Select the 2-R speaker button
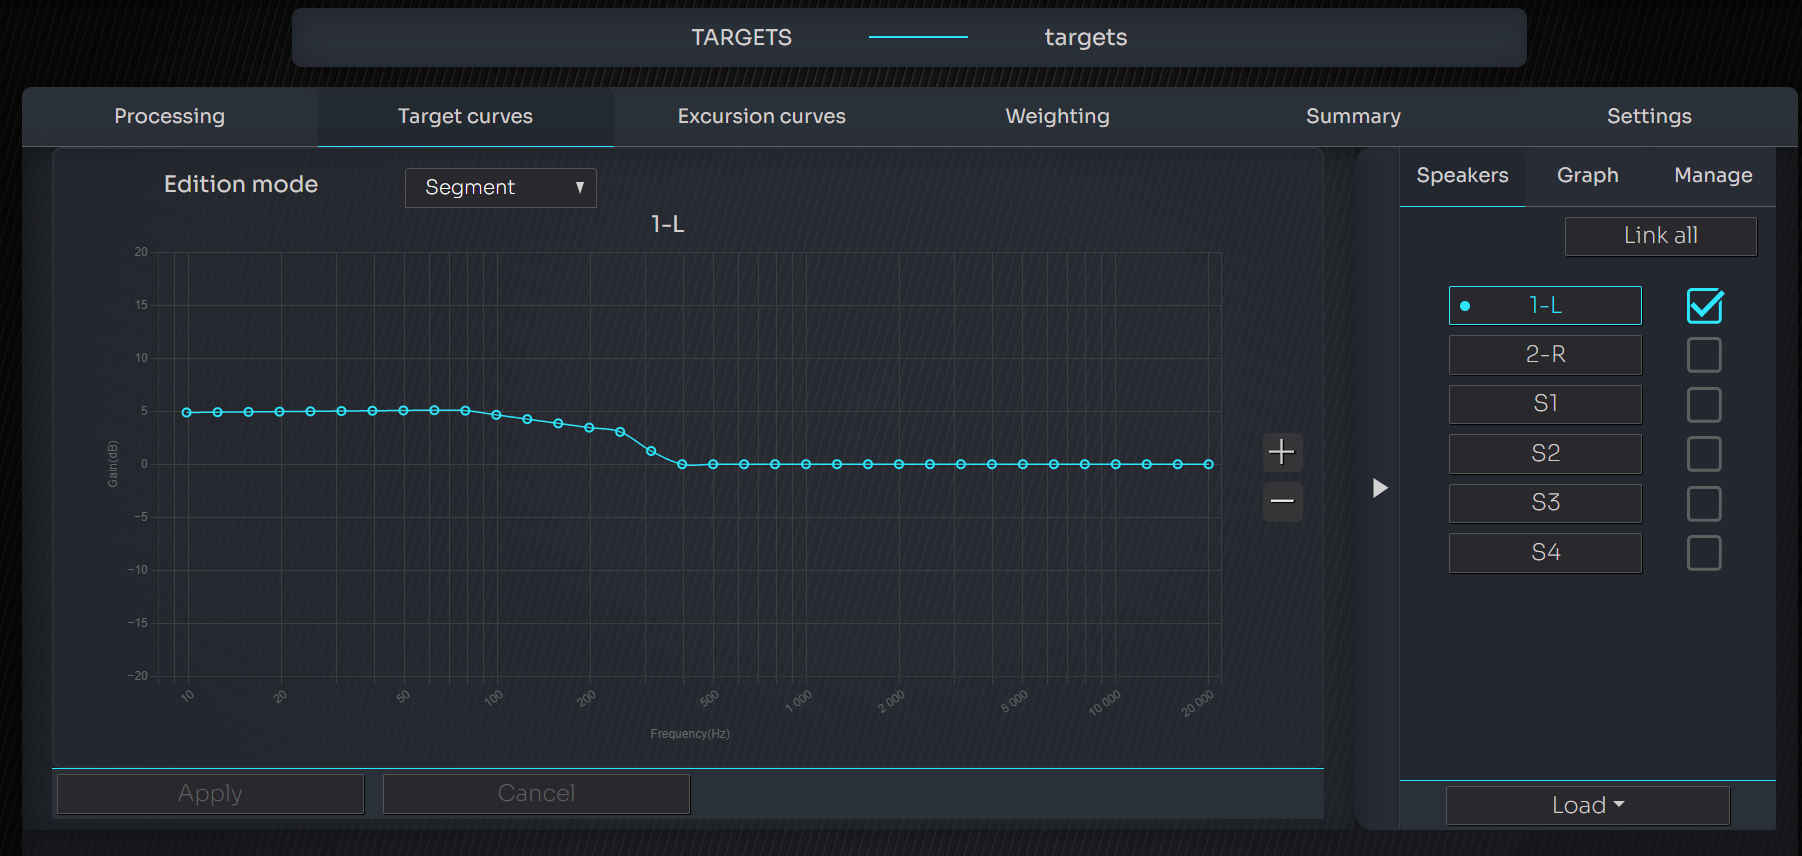This screenshot has width=1802, height=856. pyautogui.click(x=1545, y=355)
